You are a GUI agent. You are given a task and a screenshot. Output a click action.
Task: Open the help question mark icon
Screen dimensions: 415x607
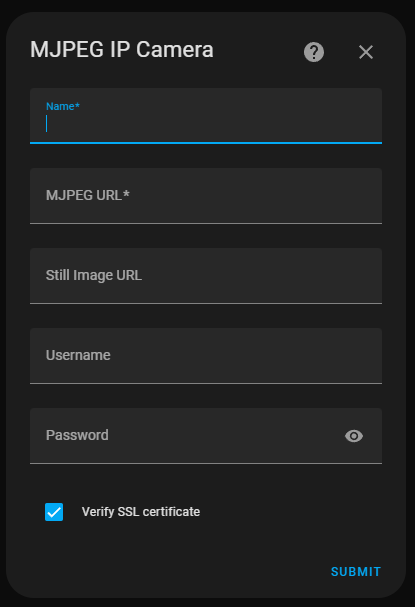(314, 52)
